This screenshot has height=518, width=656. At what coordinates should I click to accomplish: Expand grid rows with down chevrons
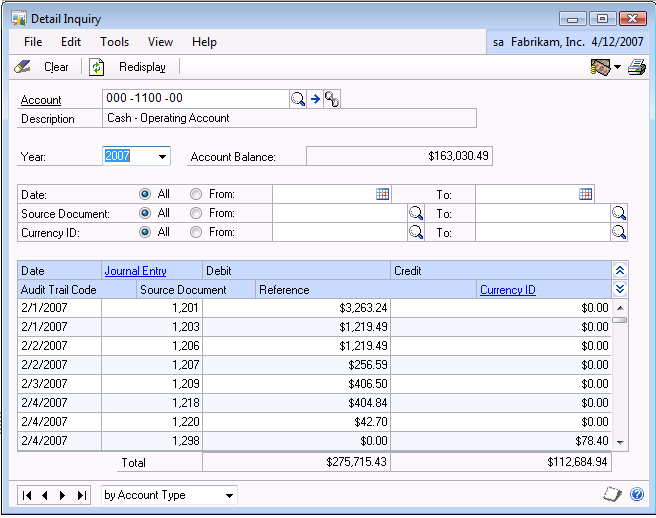click(x=620, y=289)
